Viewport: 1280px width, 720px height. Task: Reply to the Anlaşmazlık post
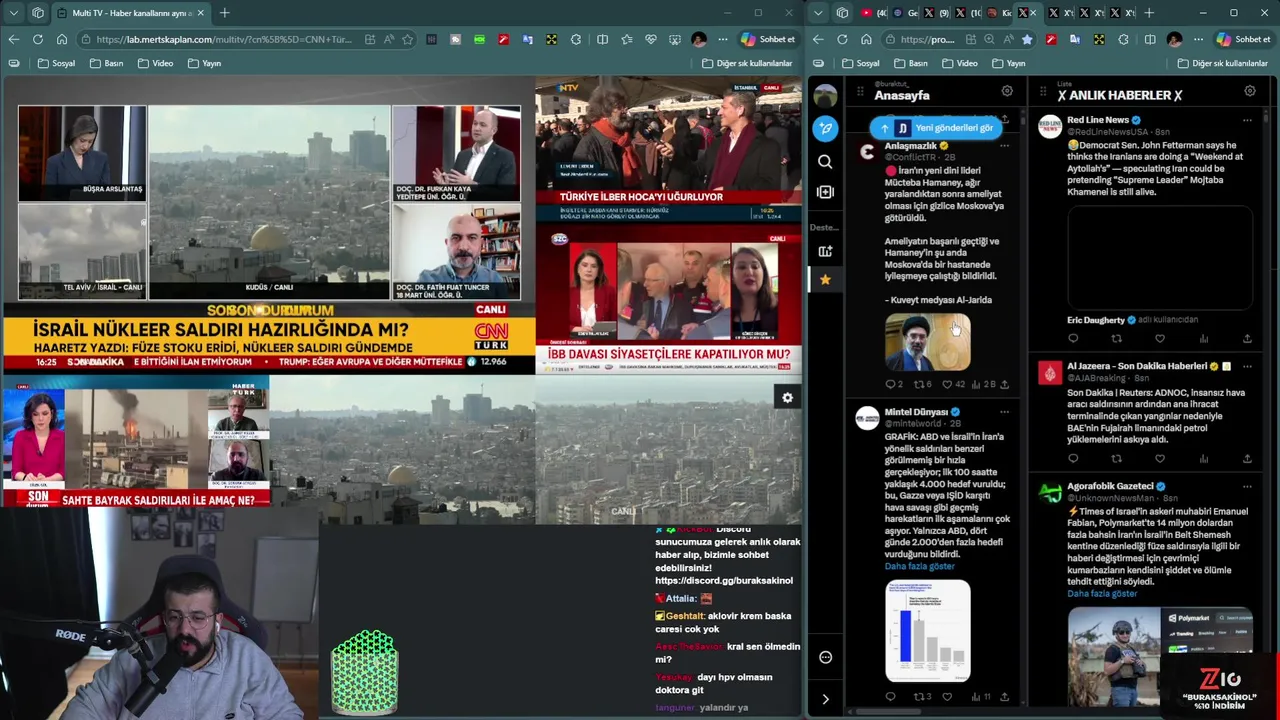click(x=890, y=384)
